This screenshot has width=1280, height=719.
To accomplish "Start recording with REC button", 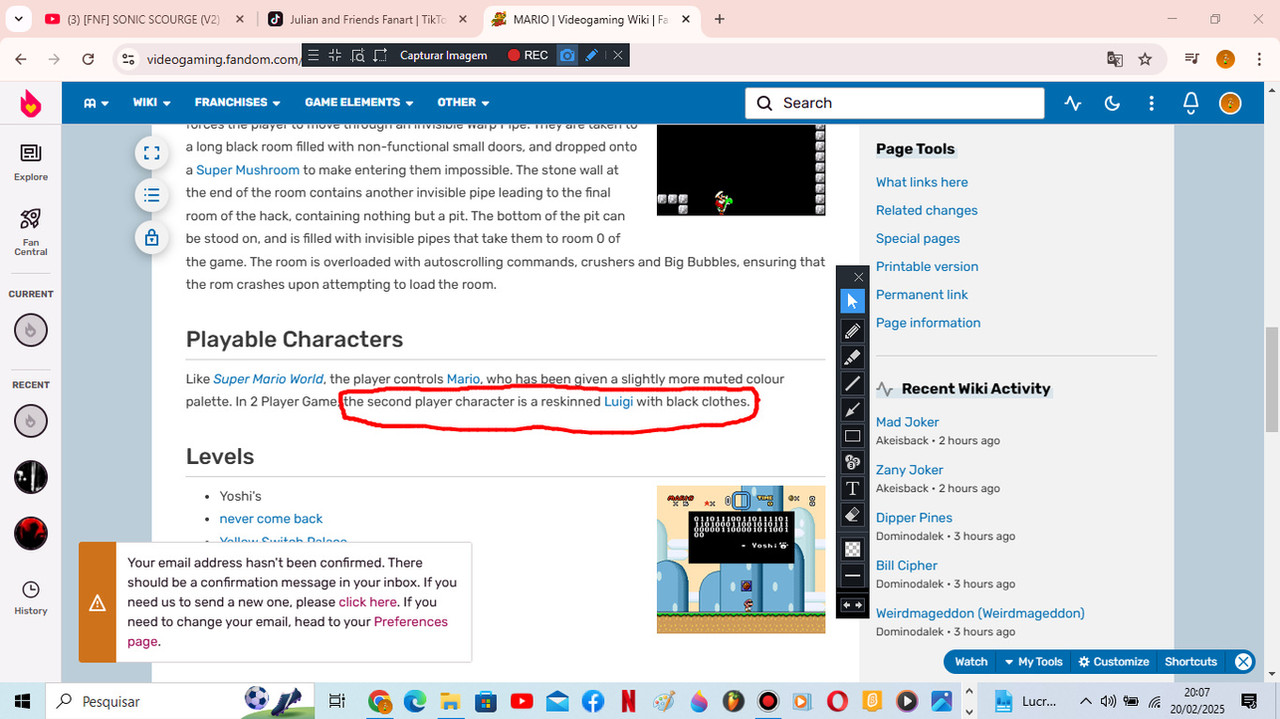I will click(528, 55).
